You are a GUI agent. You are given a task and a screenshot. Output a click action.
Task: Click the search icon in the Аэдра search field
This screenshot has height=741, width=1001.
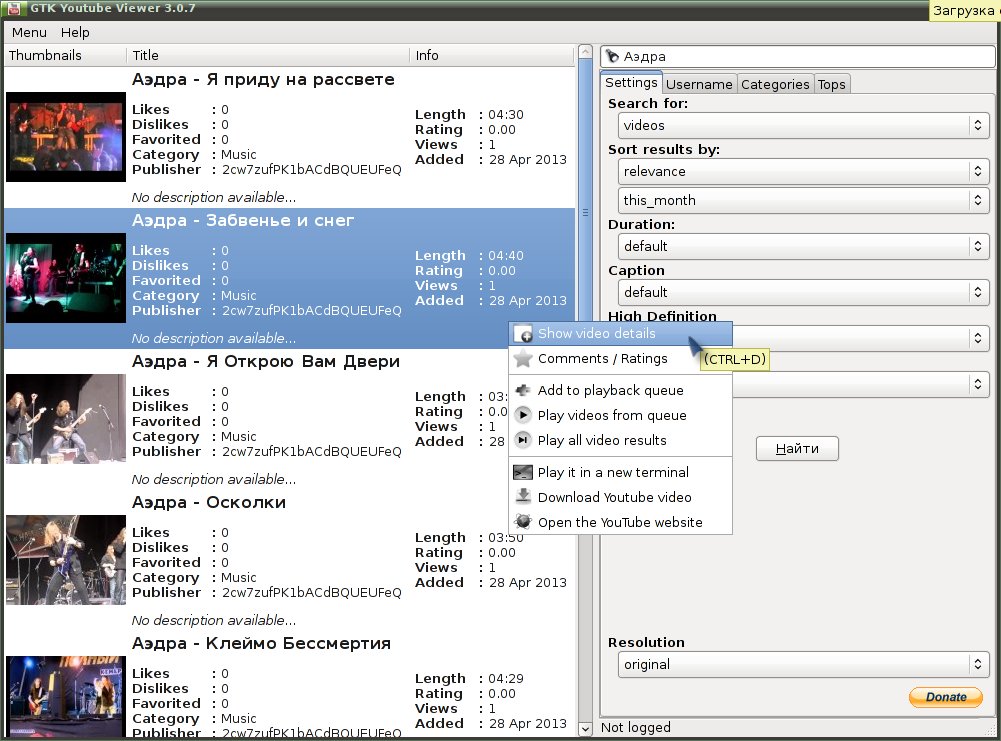coord(612,56)
